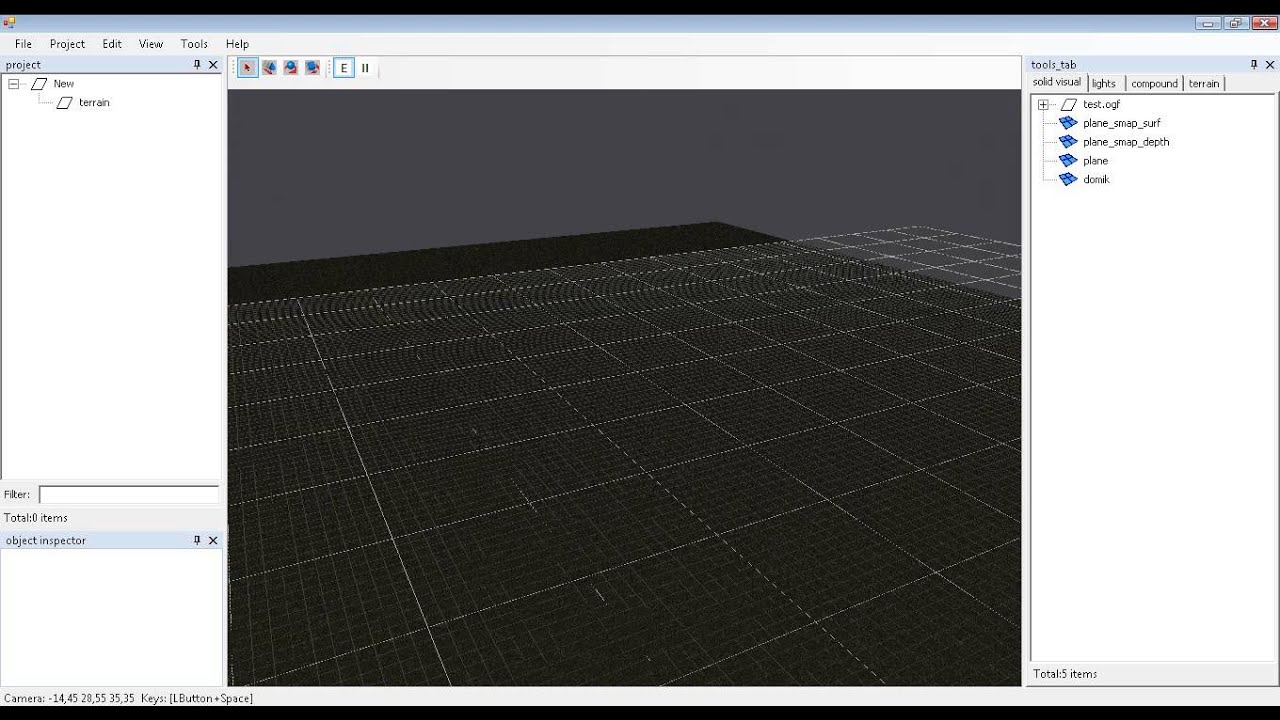Close the tools_tab panel
The width and height of the screenshot is (1280, 720).
(x=1270, y=64)
